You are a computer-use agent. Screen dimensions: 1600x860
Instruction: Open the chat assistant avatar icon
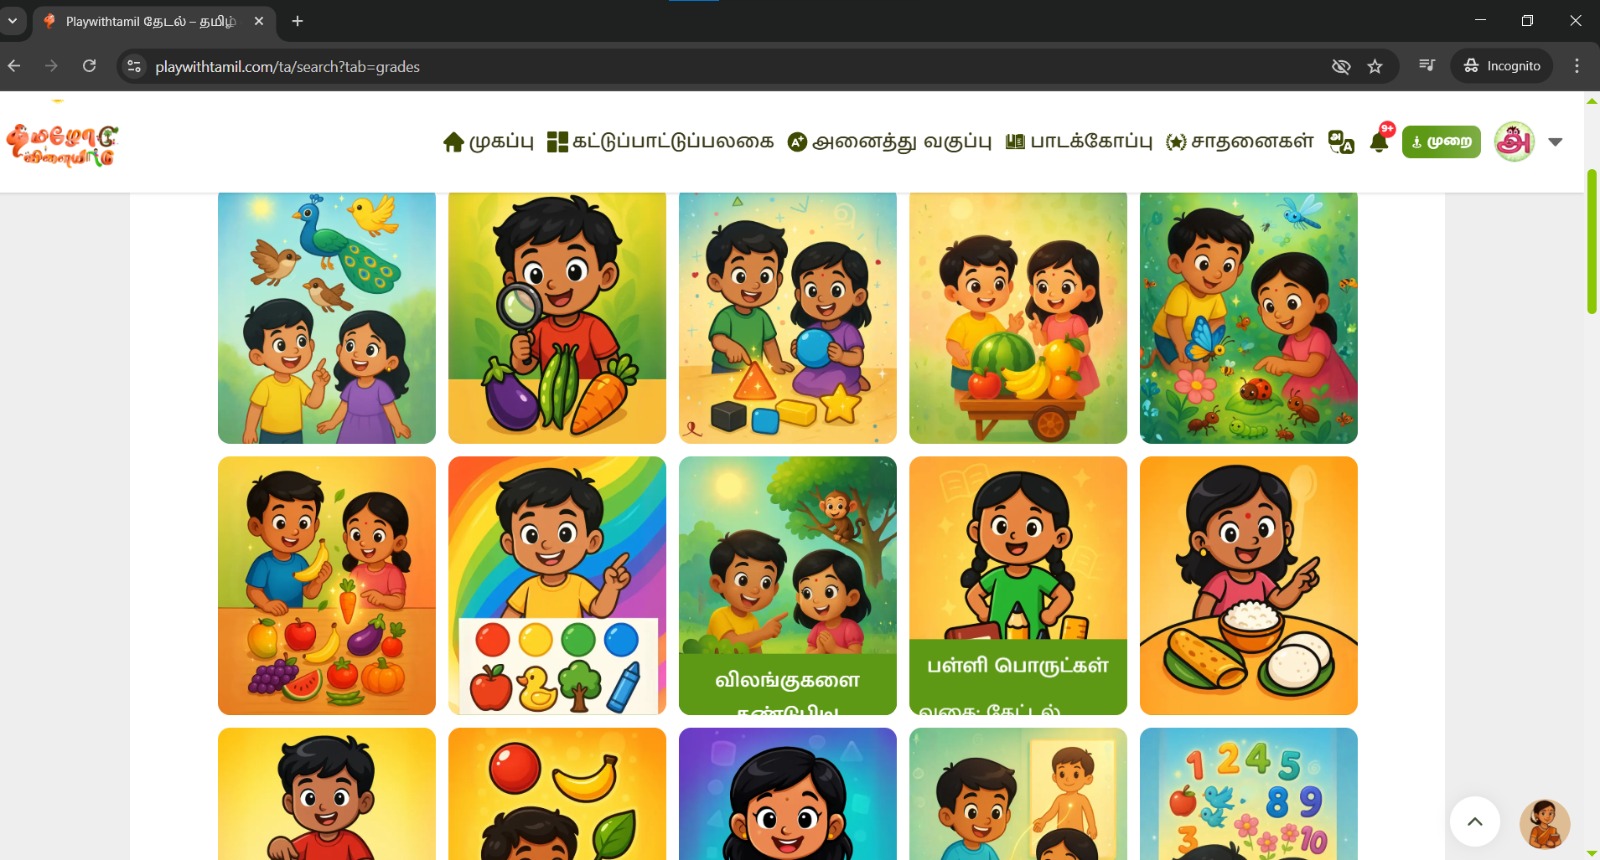click(1544, 823)
